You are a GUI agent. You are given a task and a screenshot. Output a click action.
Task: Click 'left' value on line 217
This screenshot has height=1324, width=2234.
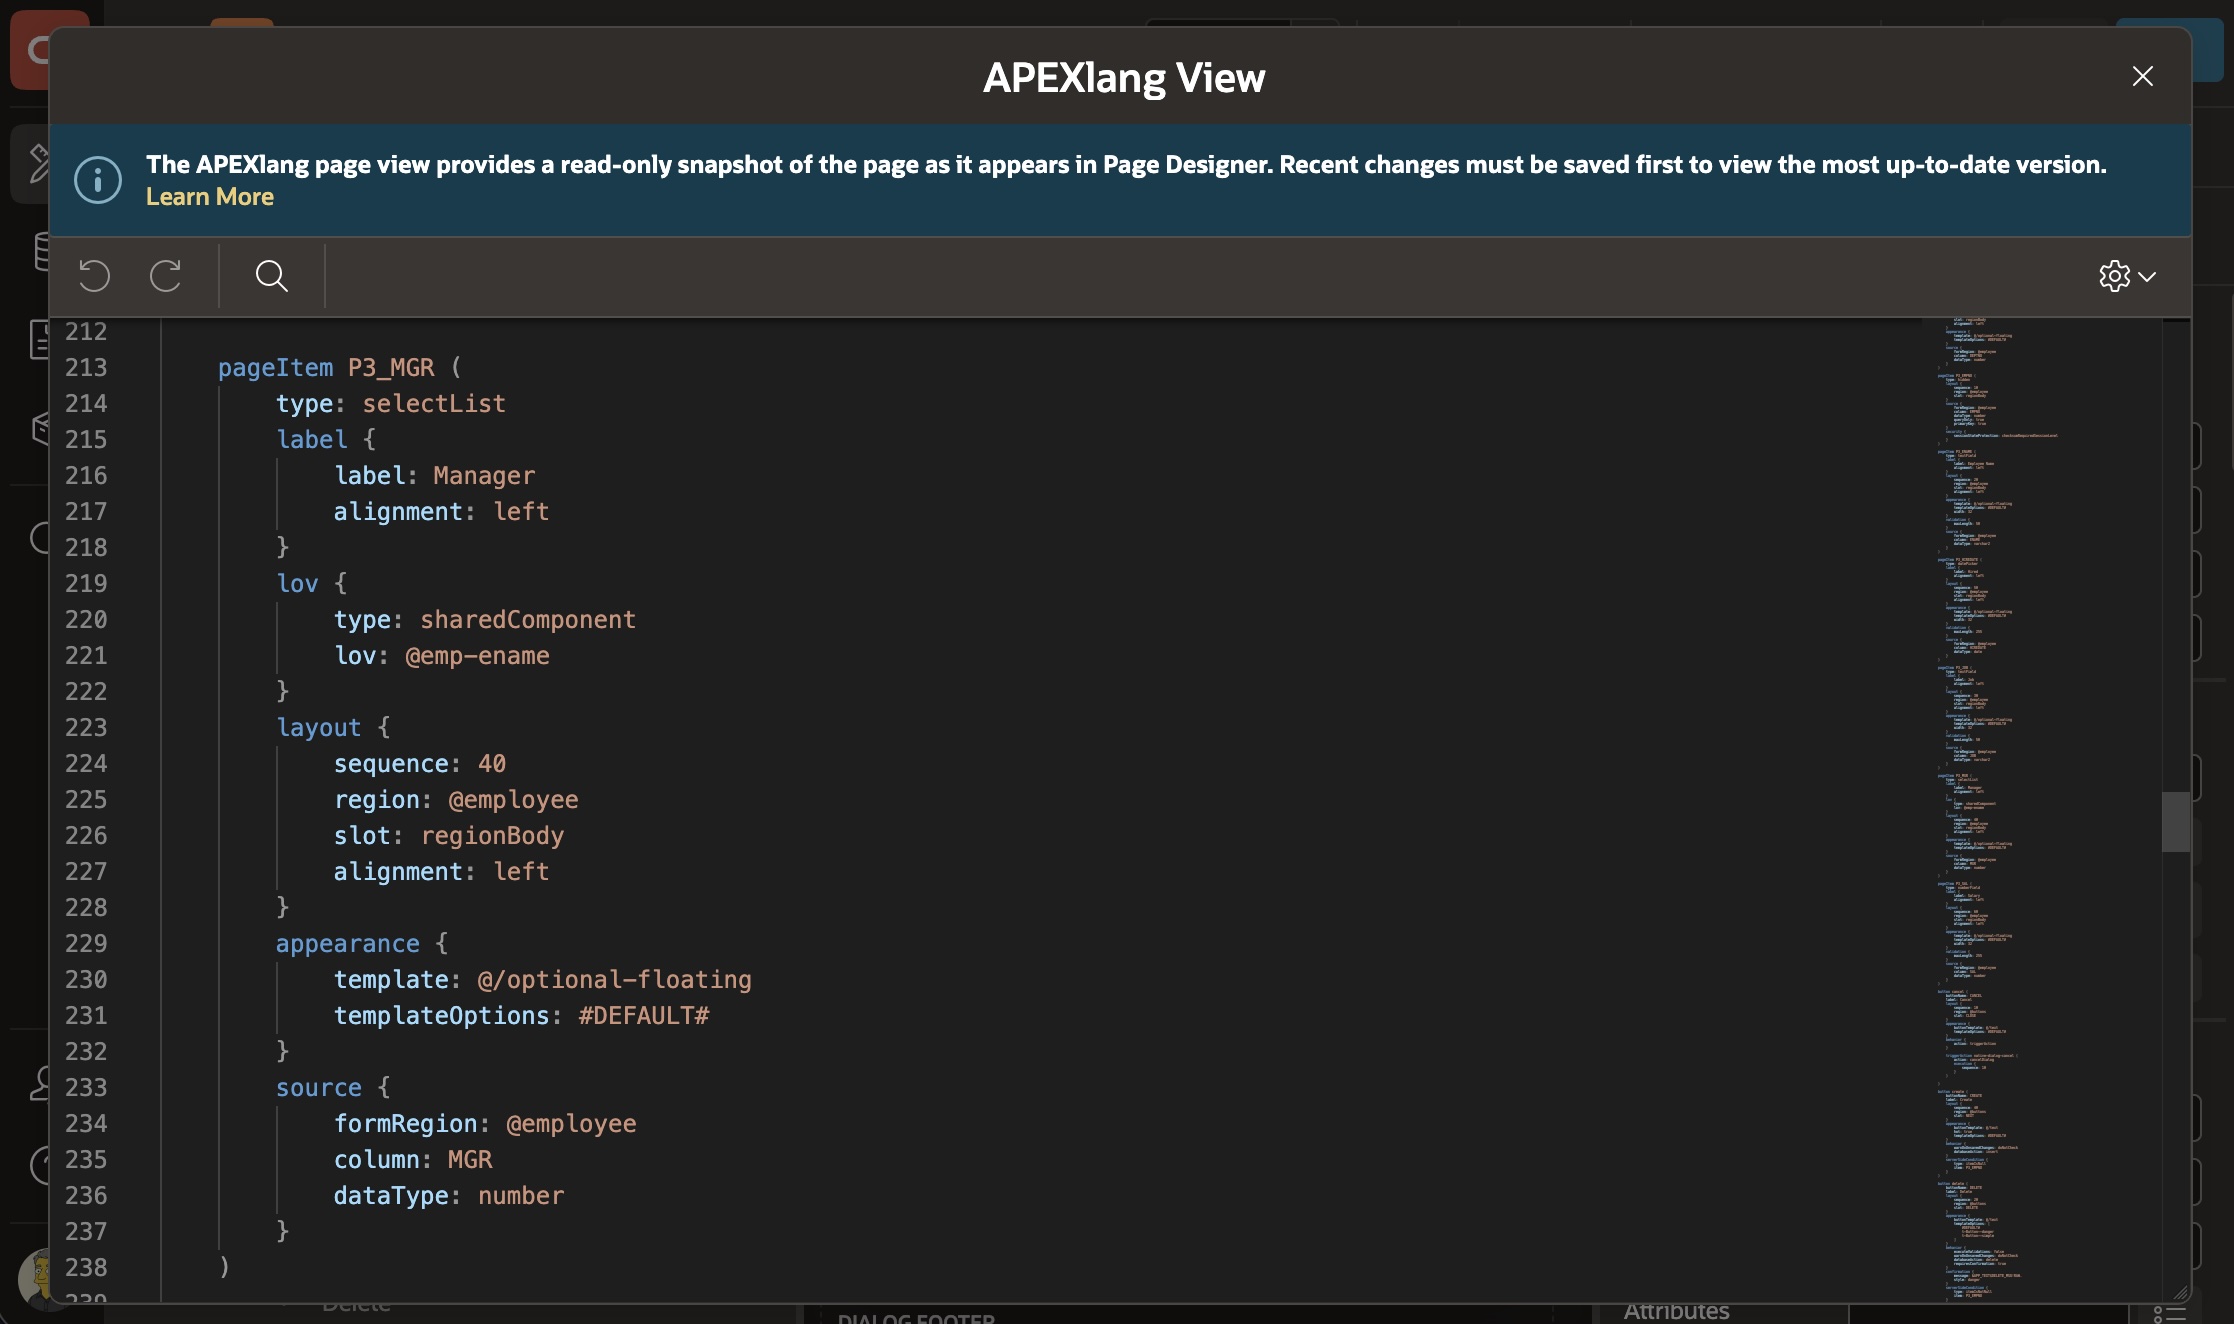(x=521, y=512)
